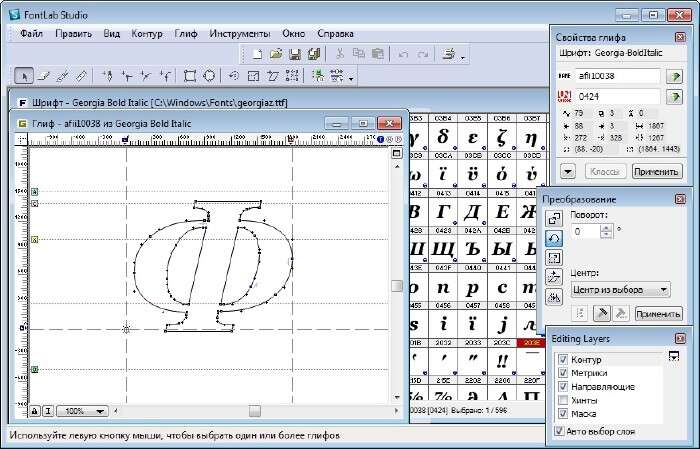Click the generate Unicode button beside 0424
The image size is (700, 449).
[x=674, y=96]
